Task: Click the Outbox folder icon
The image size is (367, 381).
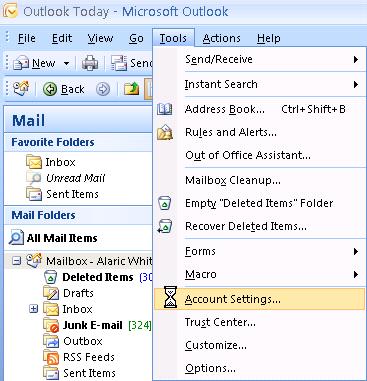Action: pos(51,341)
